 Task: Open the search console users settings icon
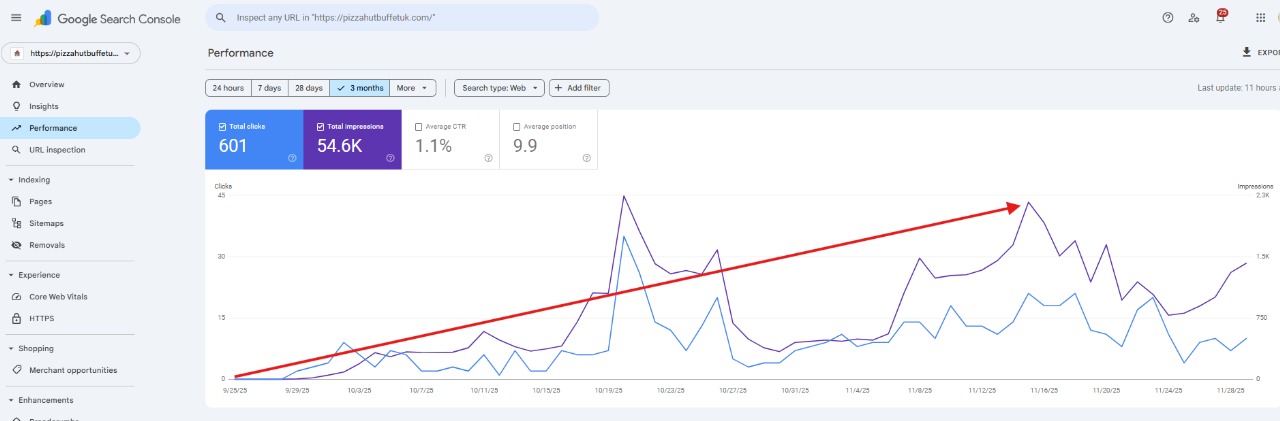click(1194, 18)
